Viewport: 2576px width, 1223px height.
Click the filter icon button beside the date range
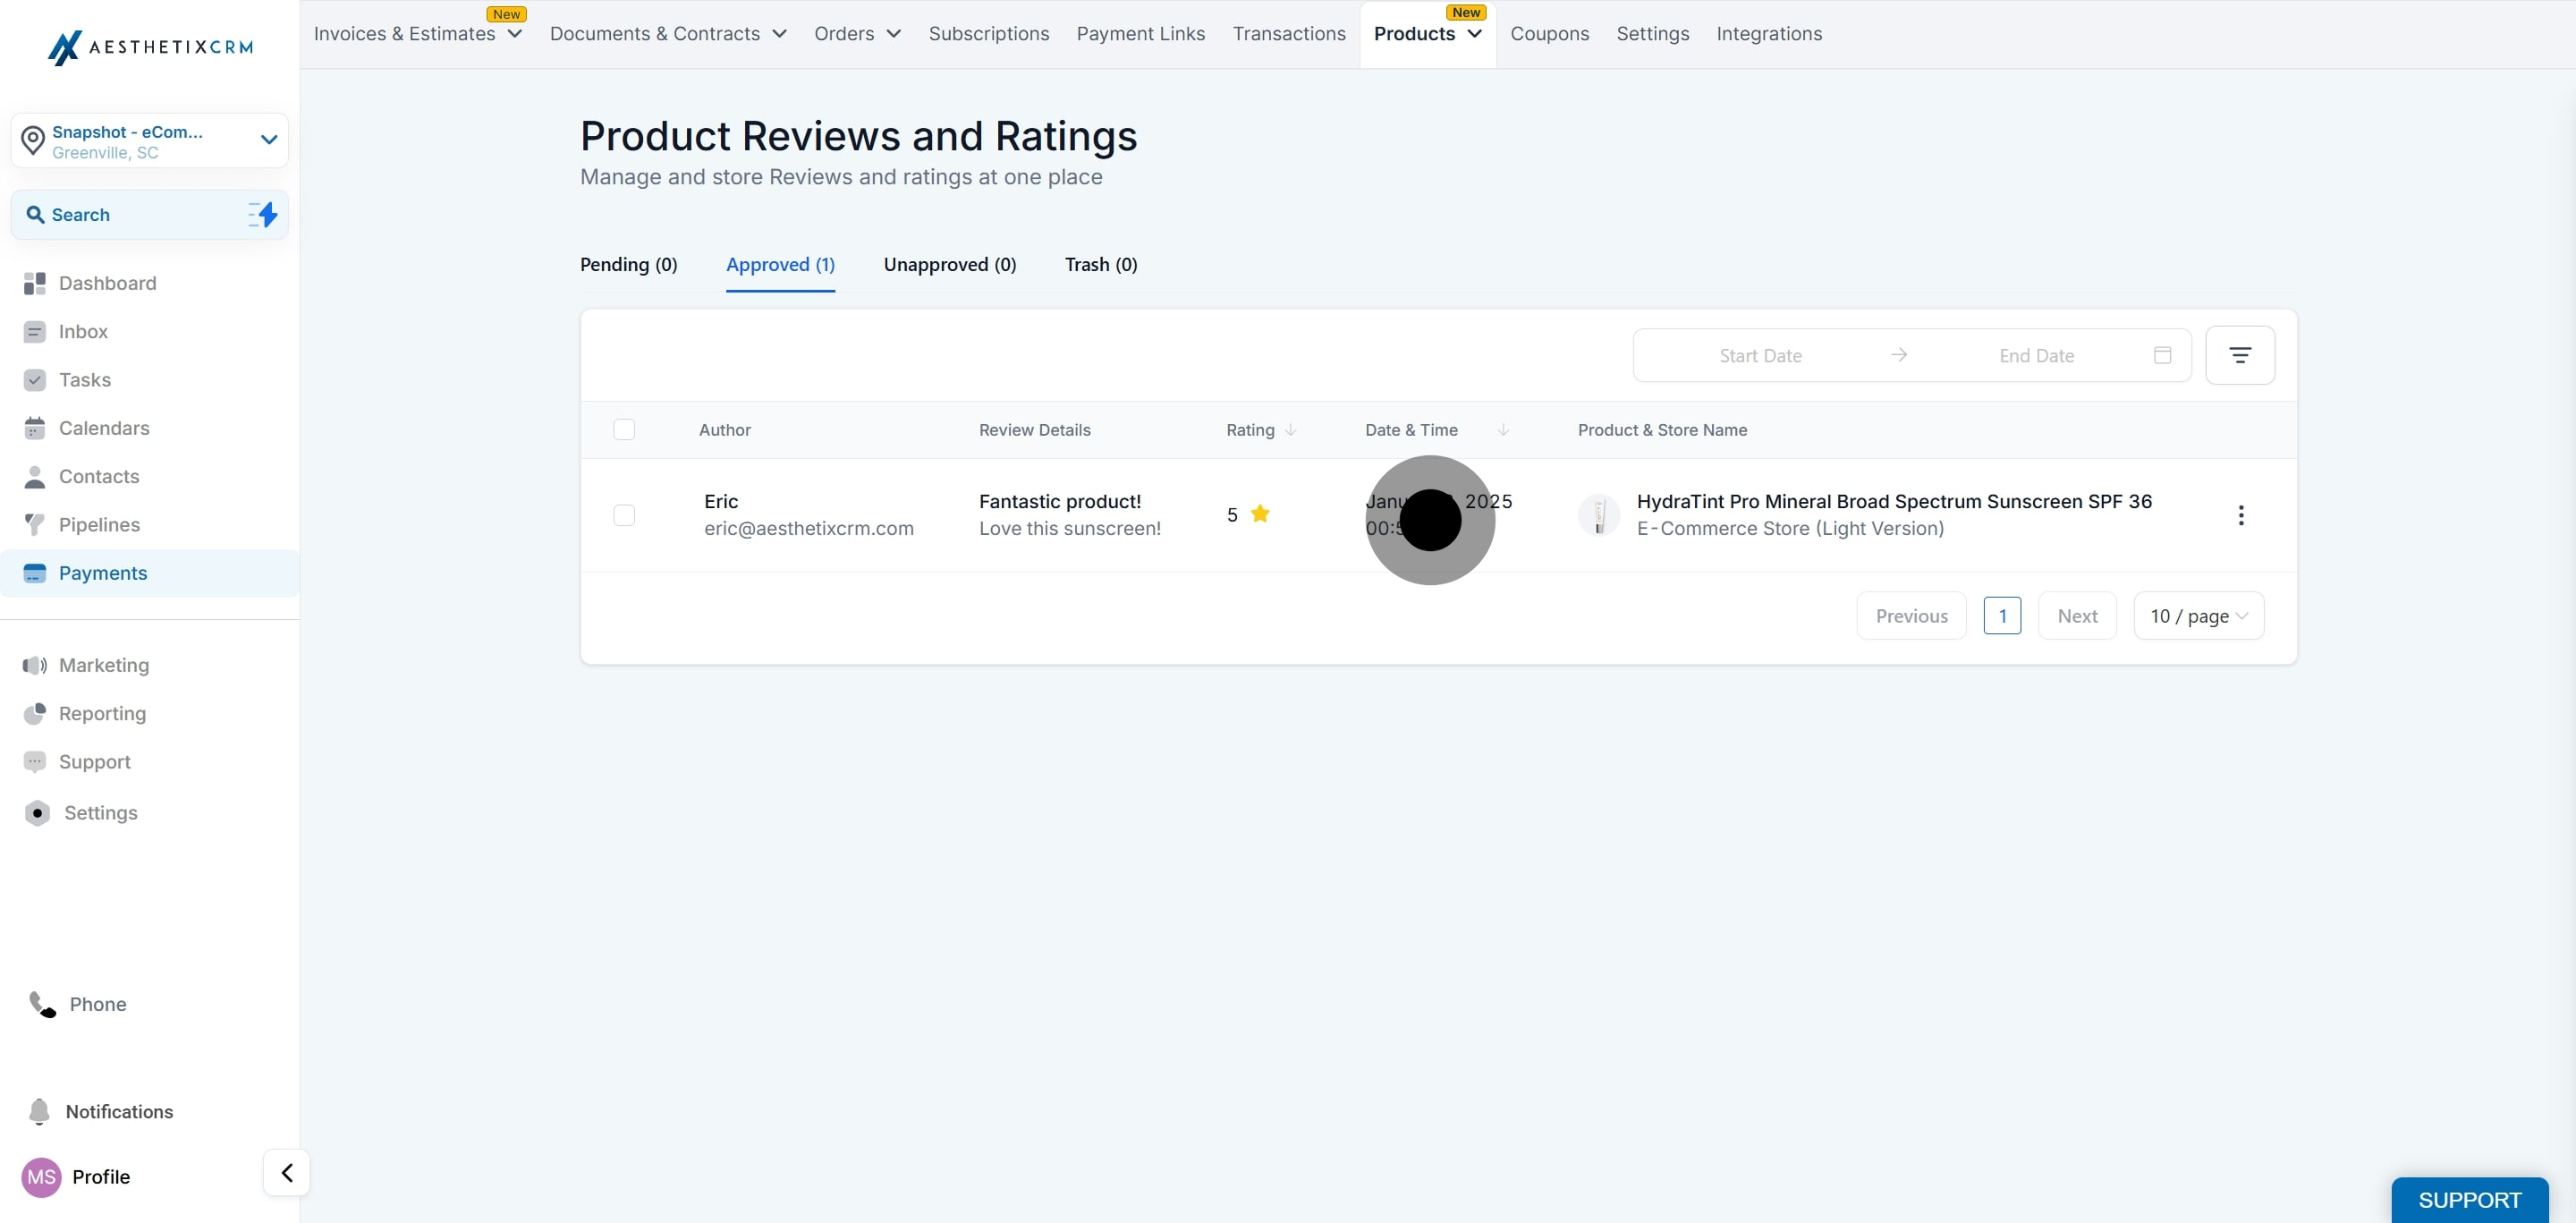point(2239,355)
